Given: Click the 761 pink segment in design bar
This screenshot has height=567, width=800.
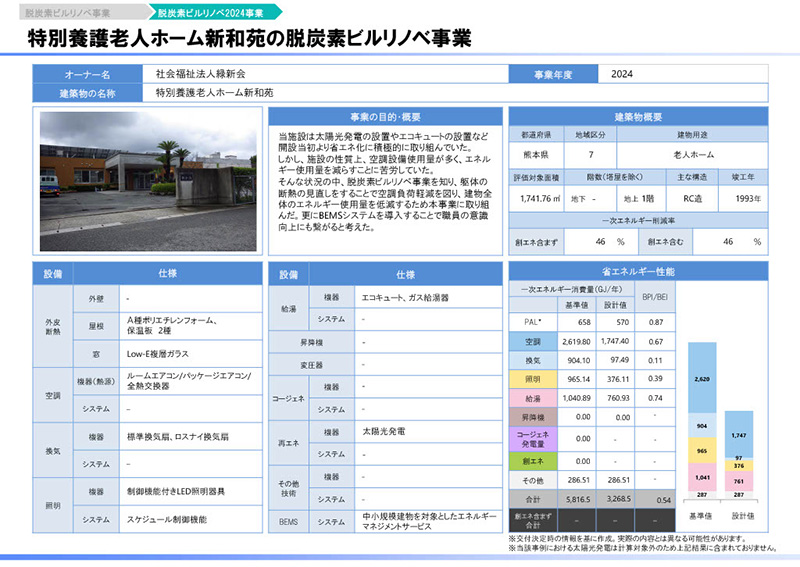Looking at the screenshot, I should 739,481.
